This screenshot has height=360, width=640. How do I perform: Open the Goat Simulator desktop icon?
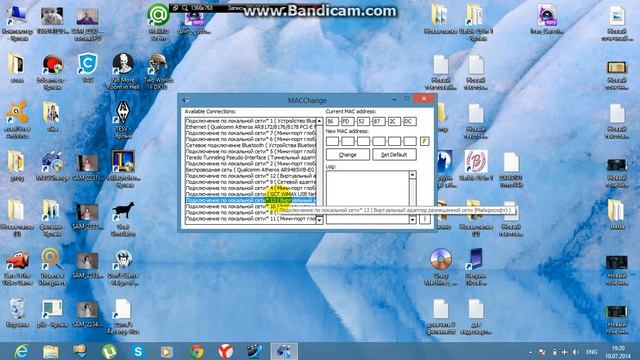(123, 218)
